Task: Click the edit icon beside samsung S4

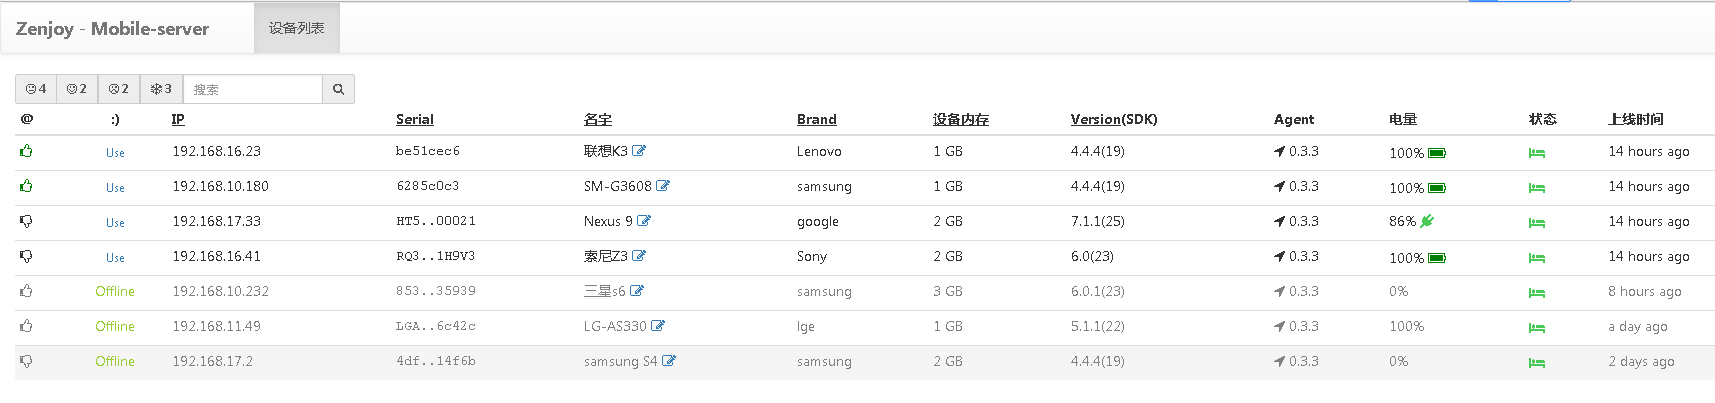Action: click(x=669, y=361)
